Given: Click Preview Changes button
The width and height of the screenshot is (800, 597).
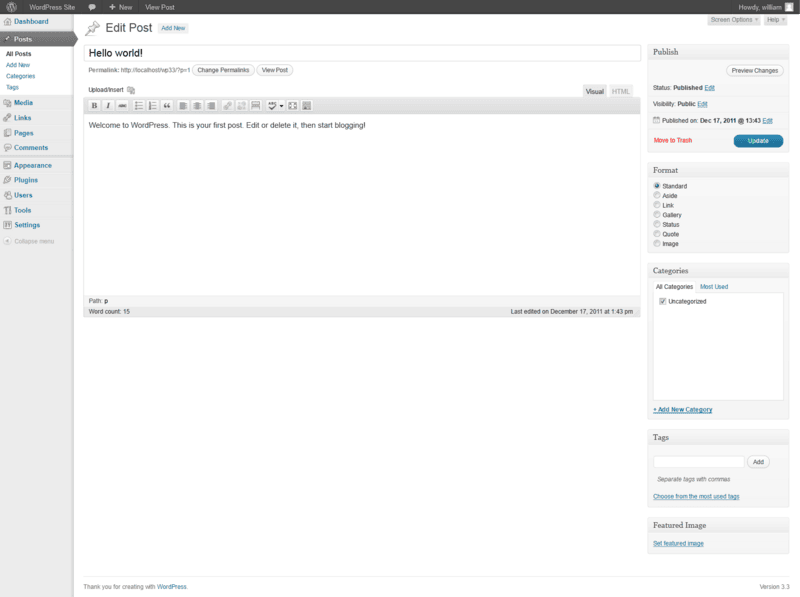Looking at the screenshot, I should coord(755,70).
